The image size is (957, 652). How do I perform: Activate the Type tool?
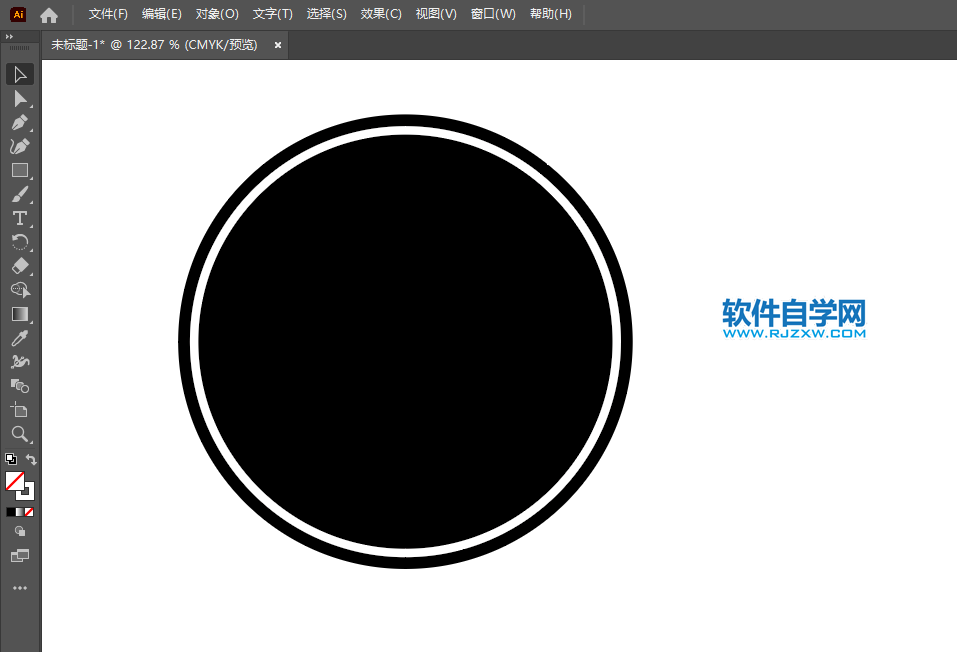[20, 218]
